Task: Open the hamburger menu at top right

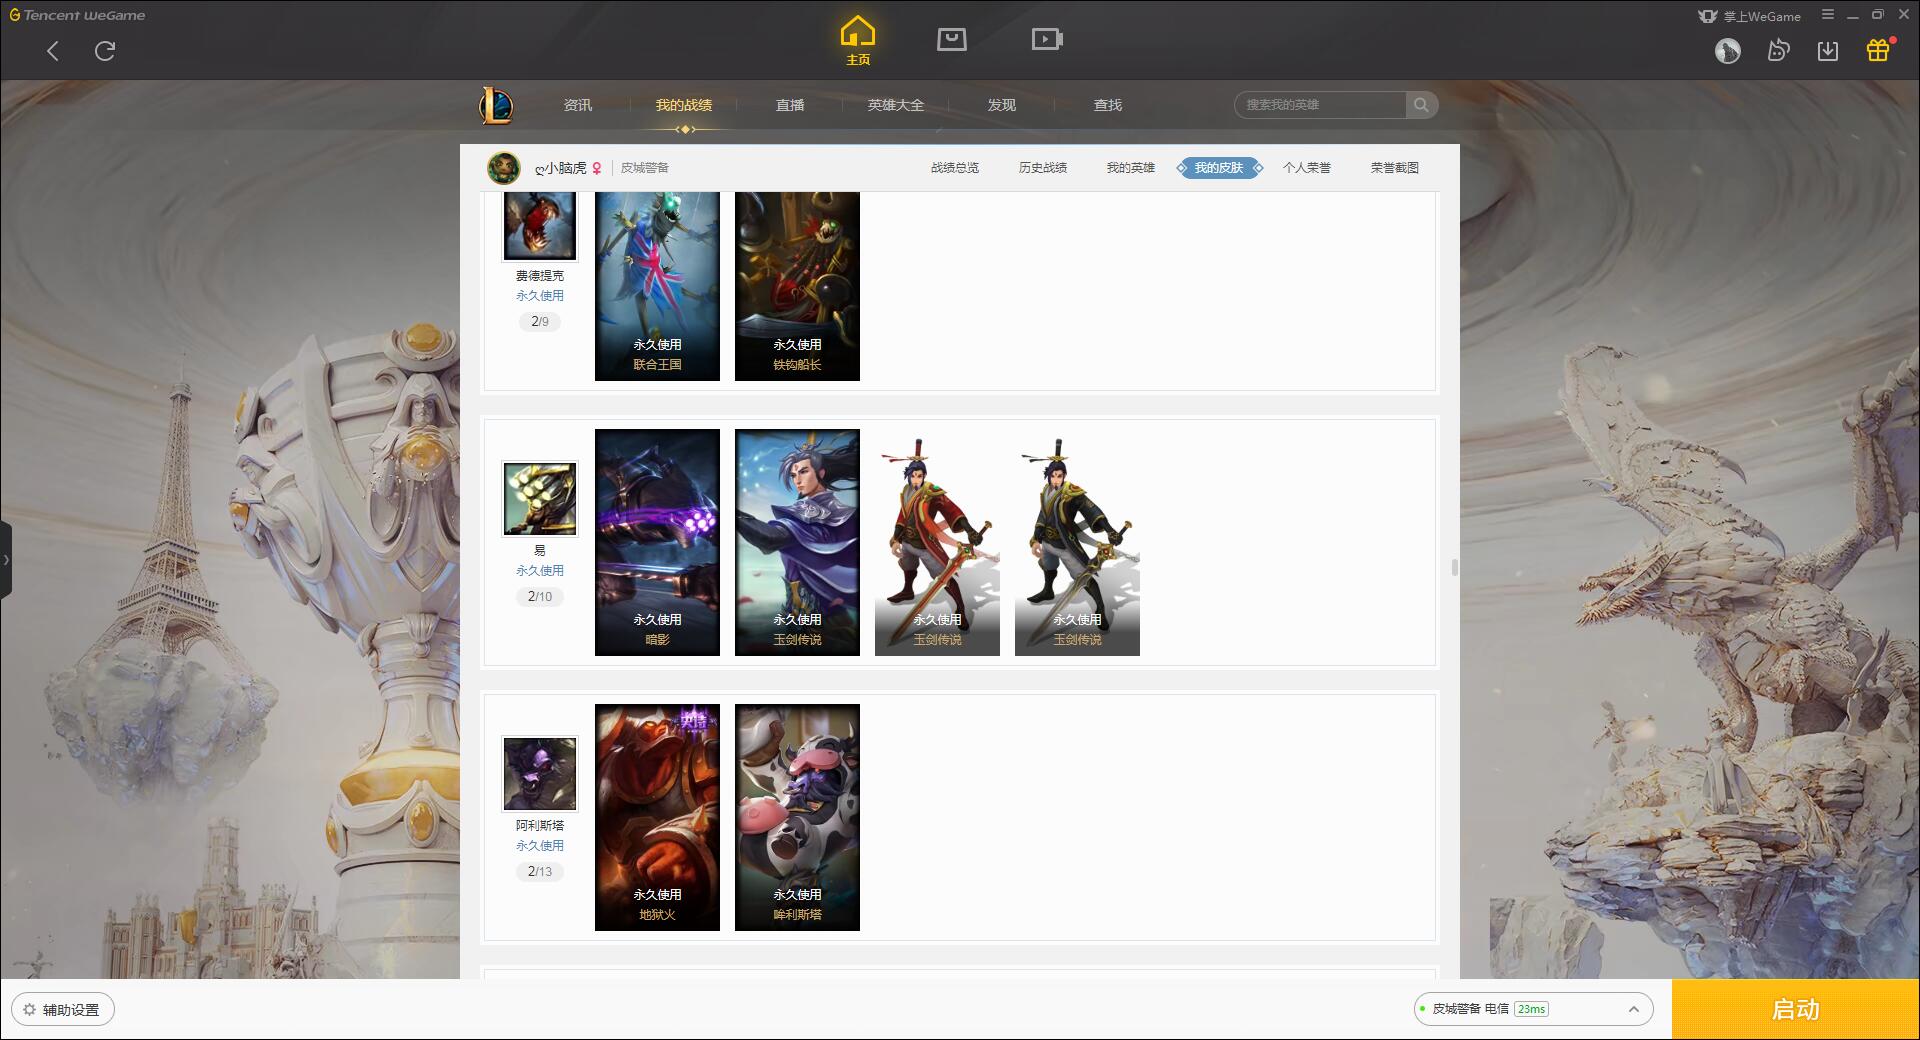Action: 1827,15
